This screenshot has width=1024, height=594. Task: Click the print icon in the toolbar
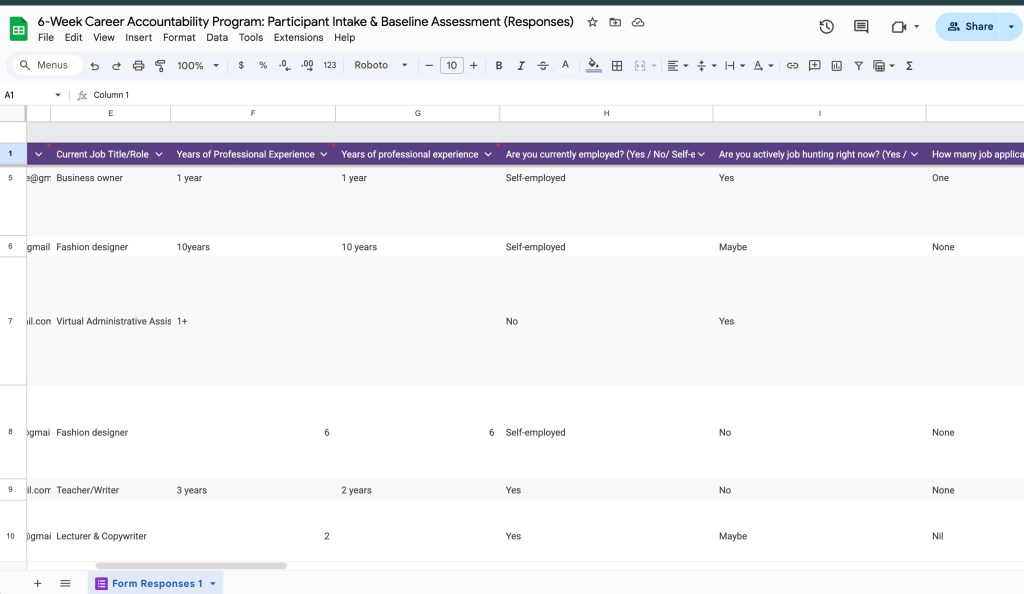point(138,66)
